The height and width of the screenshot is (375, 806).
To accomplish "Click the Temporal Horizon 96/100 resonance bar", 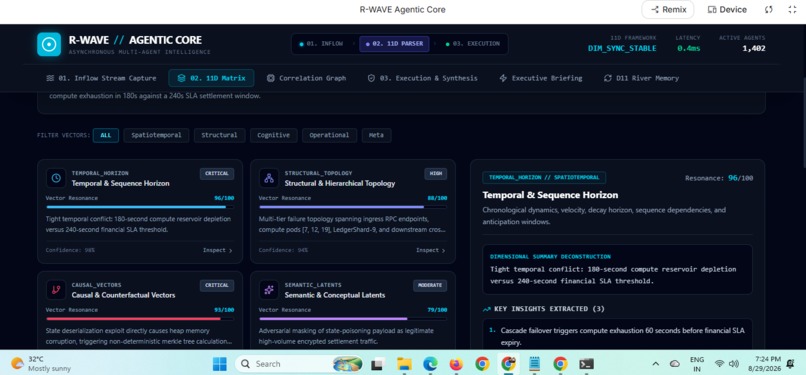I will pyautogui.click(x=140, y=207).
